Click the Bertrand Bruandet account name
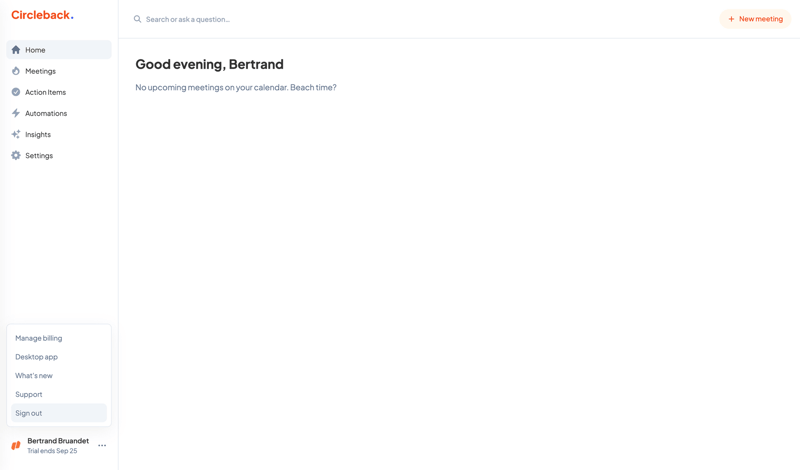 [58, 440]
